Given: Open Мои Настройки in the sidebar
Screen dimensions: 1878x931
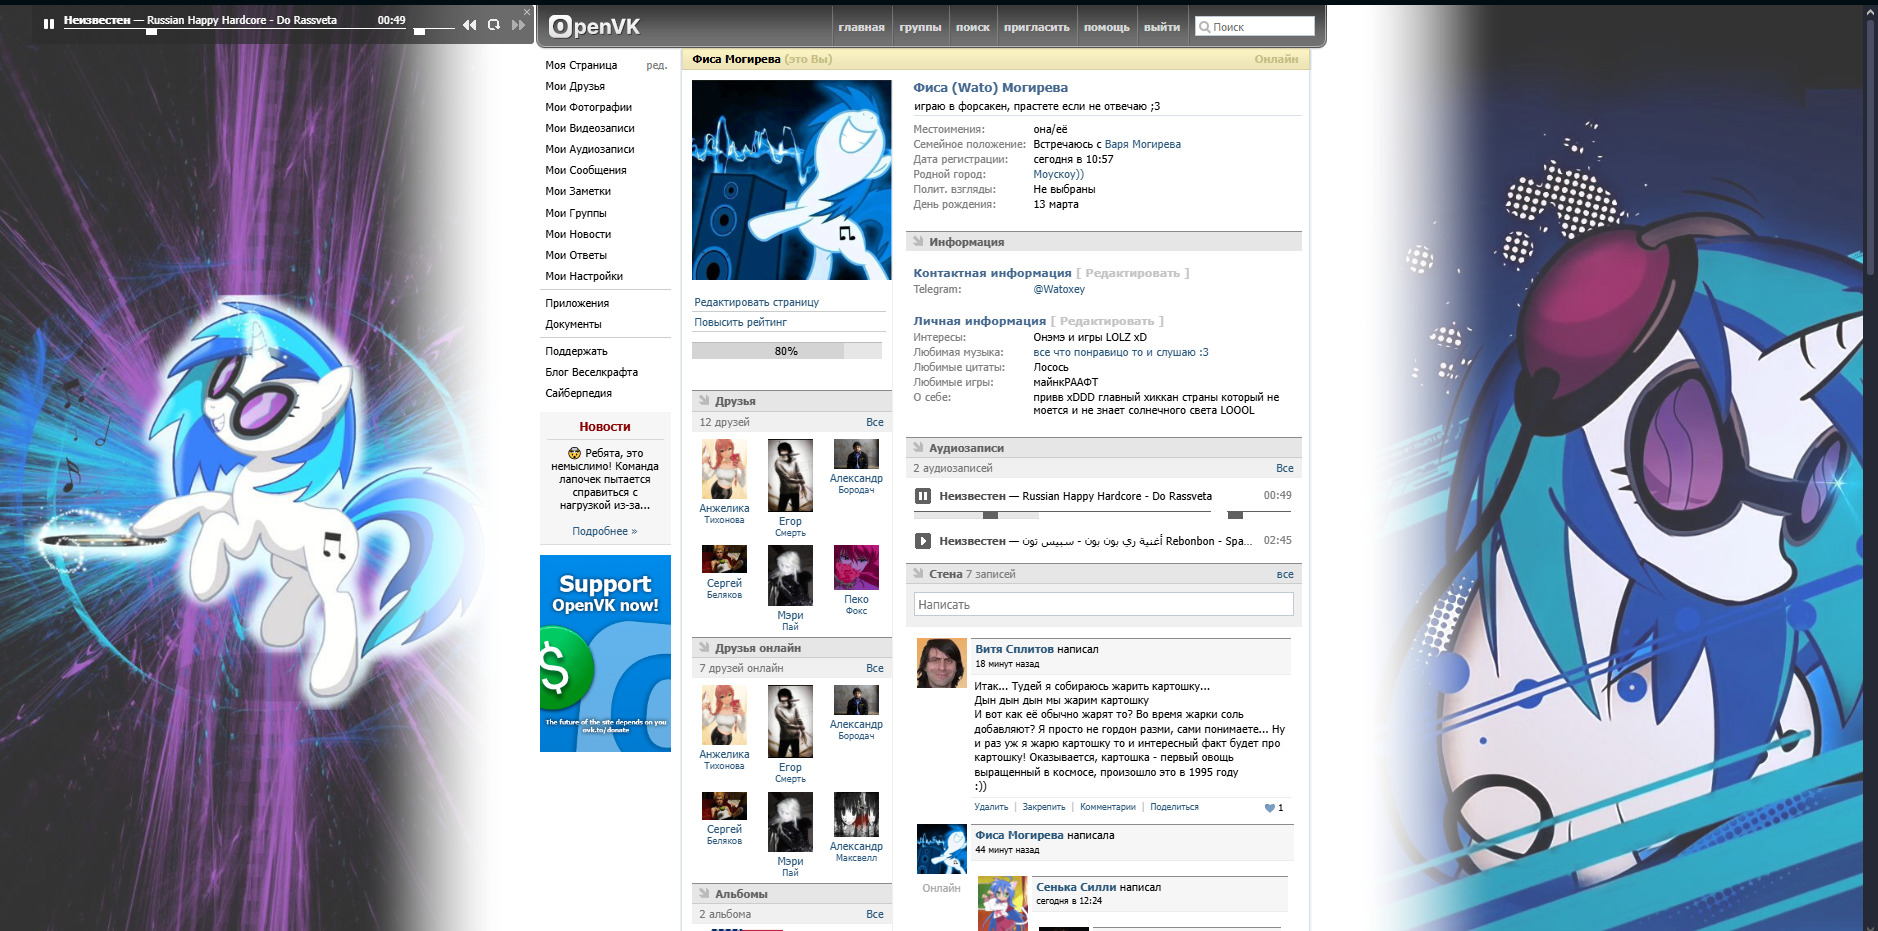Looking at the screenshot, I should 584,276.
